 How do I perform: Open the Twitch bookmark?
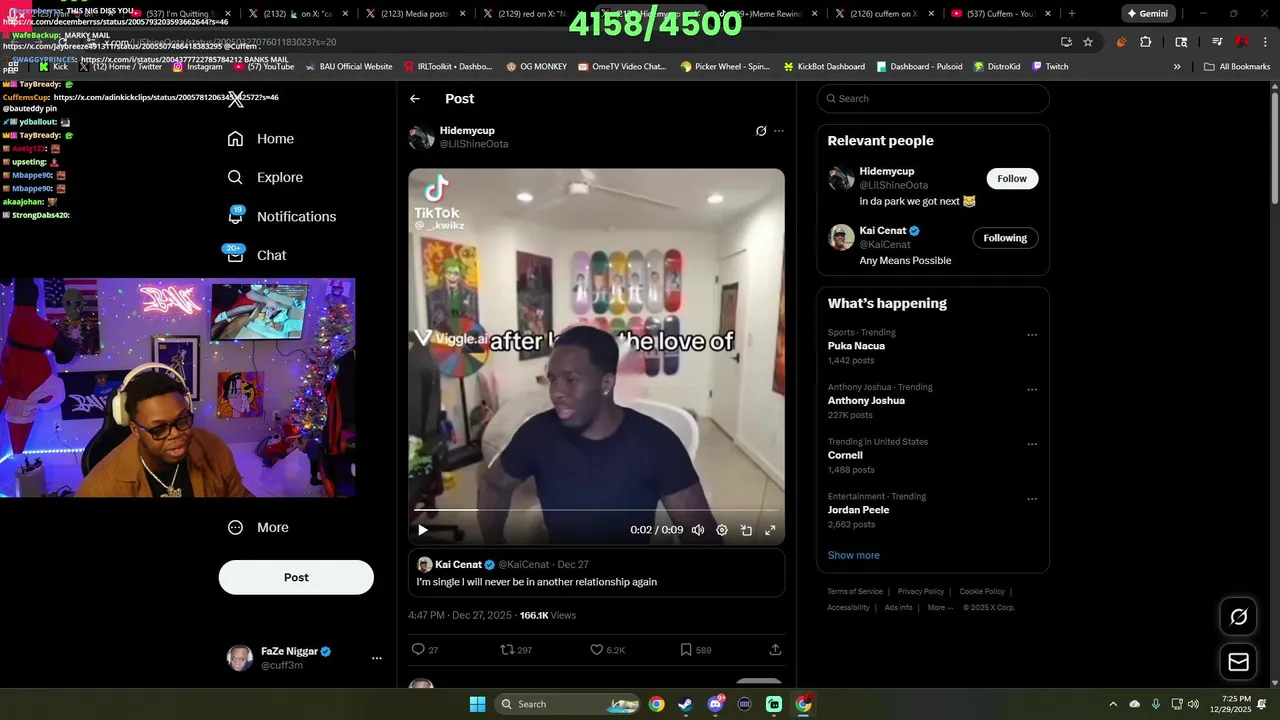(x=1050, y=67)
